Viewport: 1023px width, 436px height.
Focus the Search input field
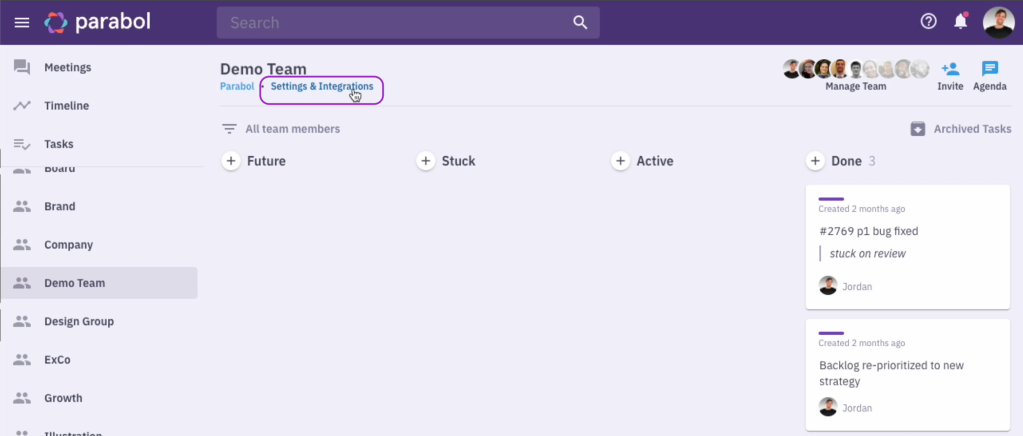408,23
